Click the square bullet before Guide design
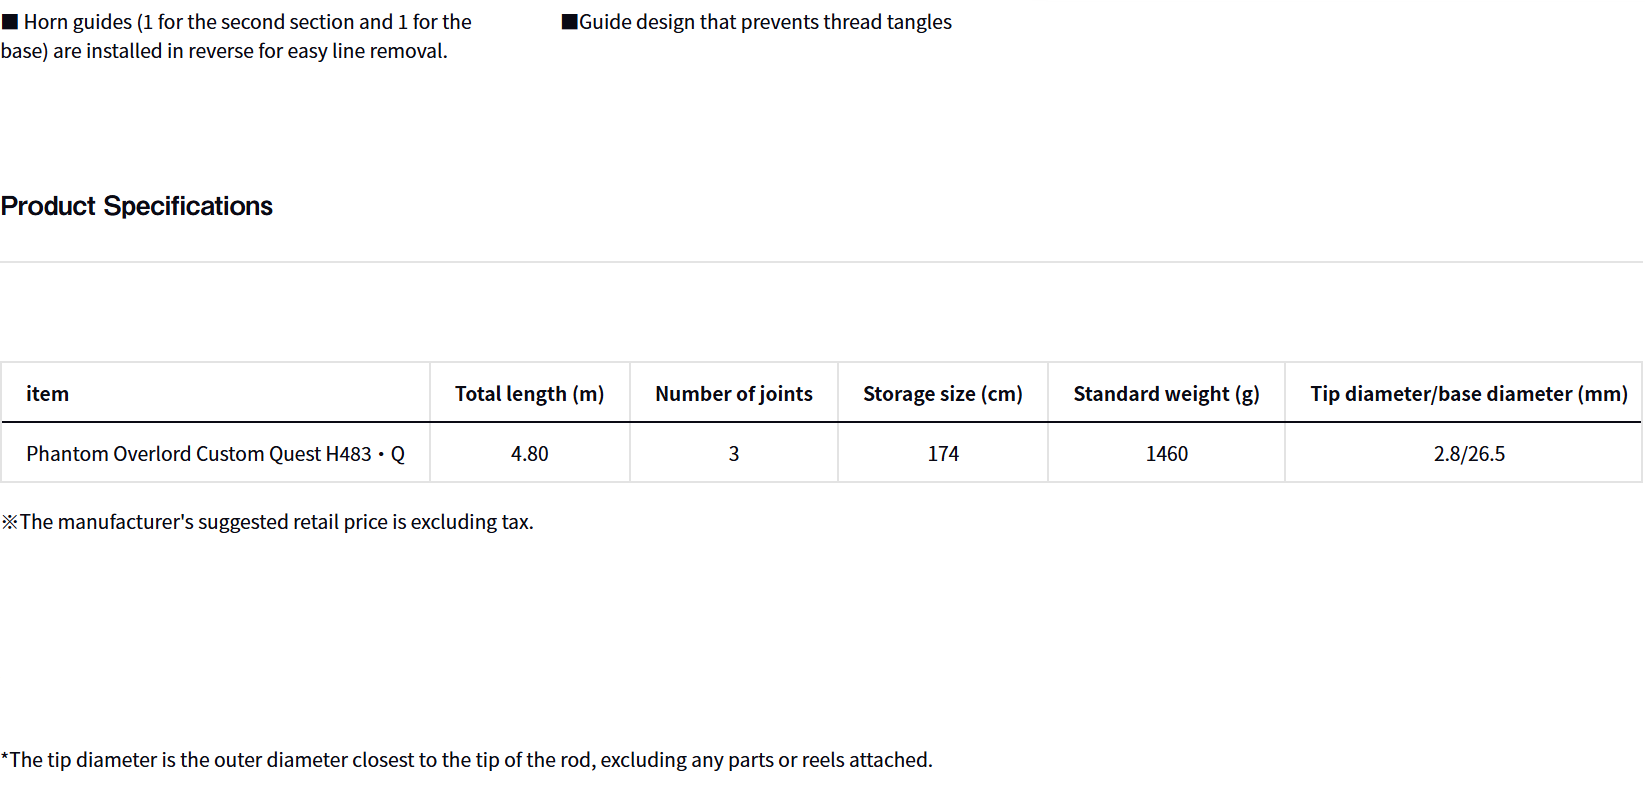1645x791 pixels. point(570,22)
